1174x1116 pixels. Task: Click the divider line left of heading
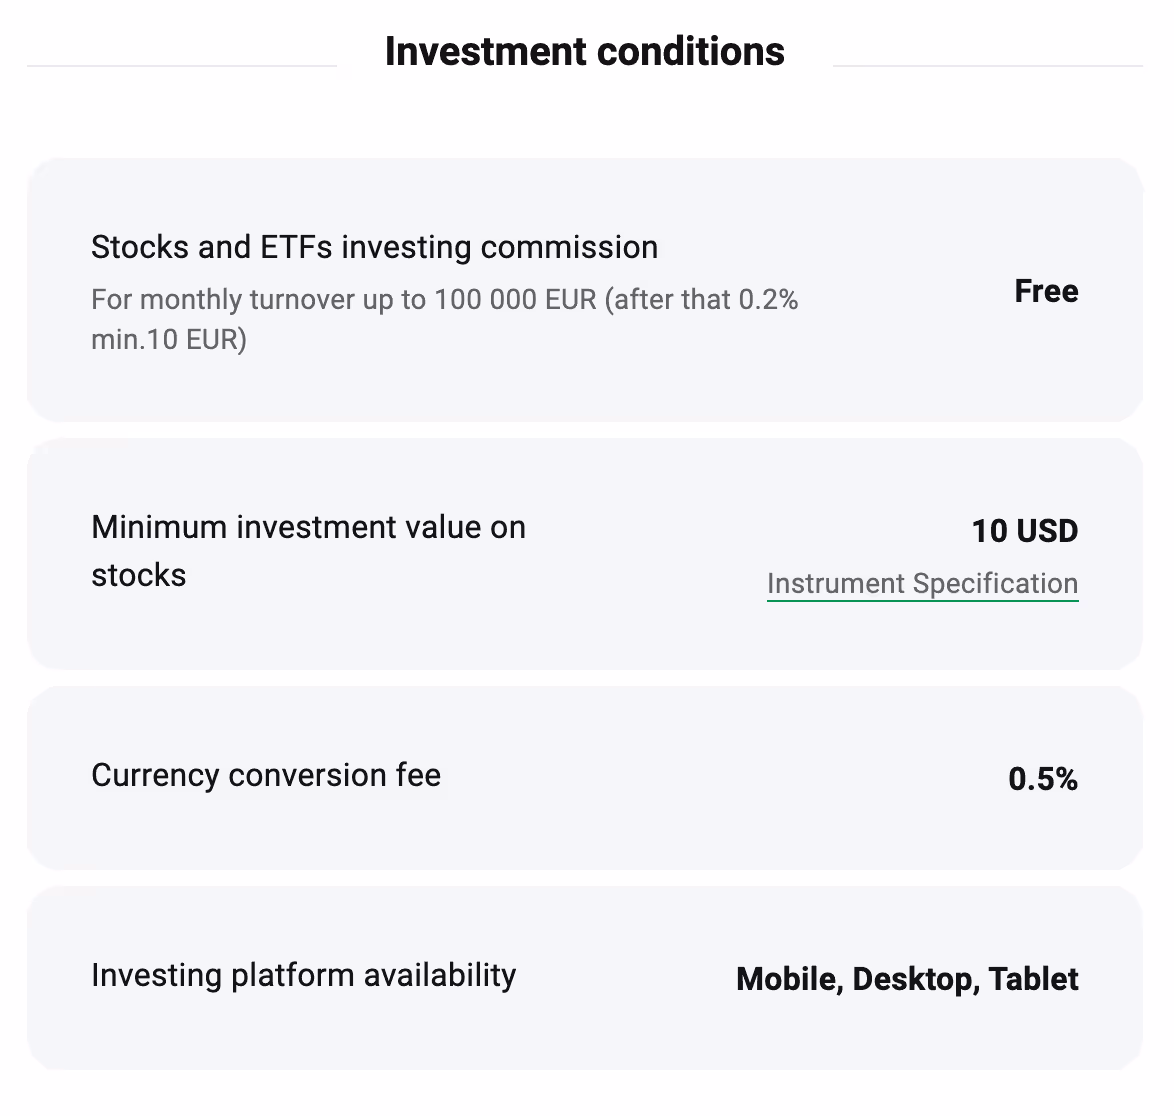[x=182, y=66]
